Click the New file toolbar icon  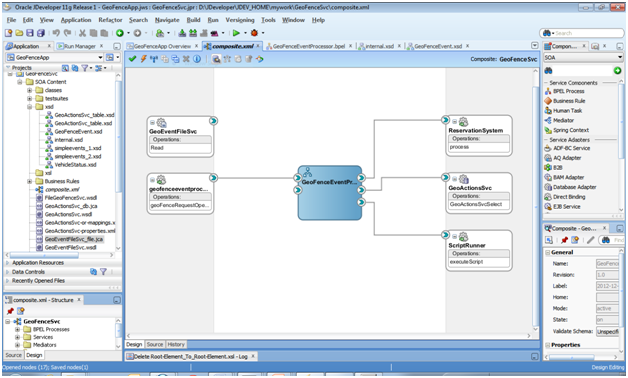point(8,33)
